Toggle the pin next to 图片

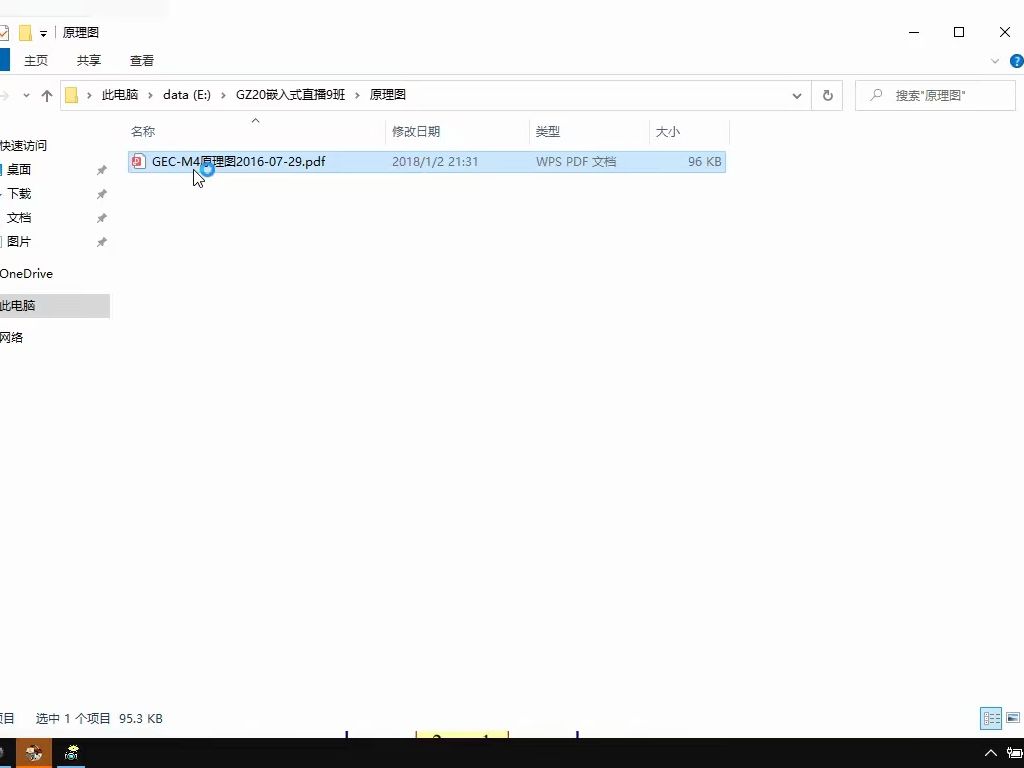tap(101, 241)
